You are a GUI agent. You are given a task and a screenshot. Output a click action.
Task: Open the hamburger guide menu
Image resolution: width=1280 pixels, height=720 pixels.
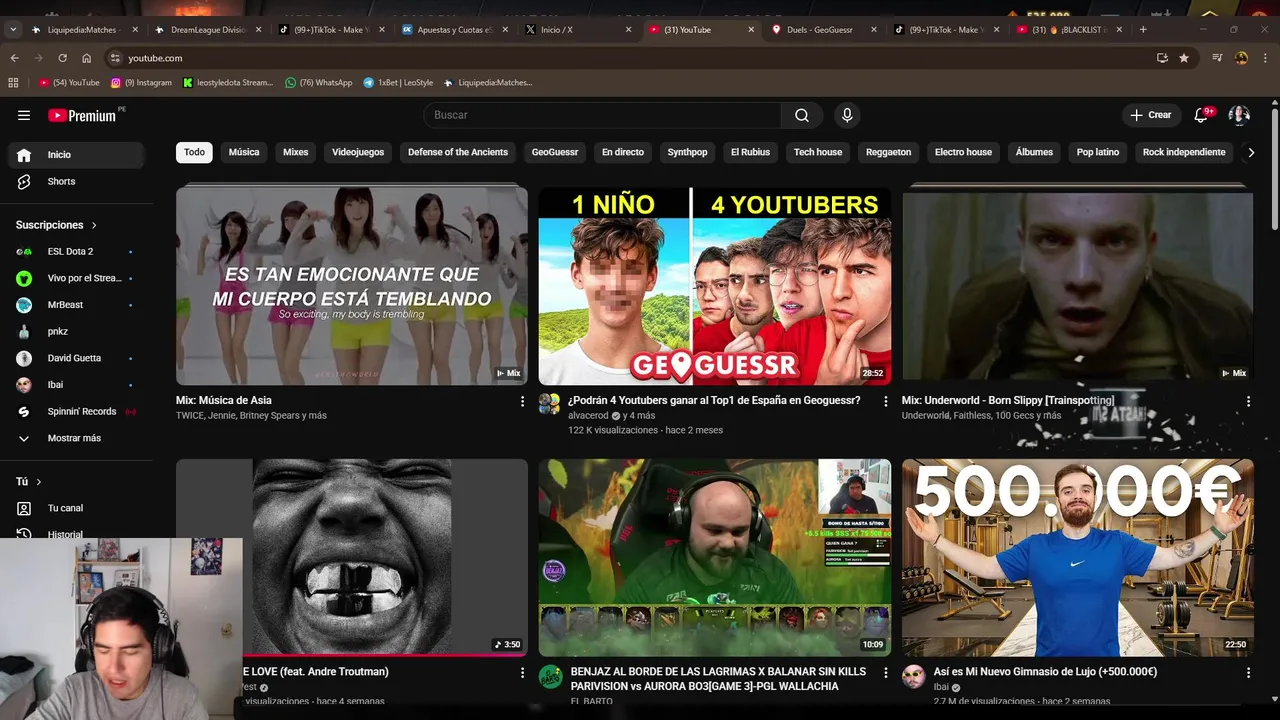(x=24, y=115)
